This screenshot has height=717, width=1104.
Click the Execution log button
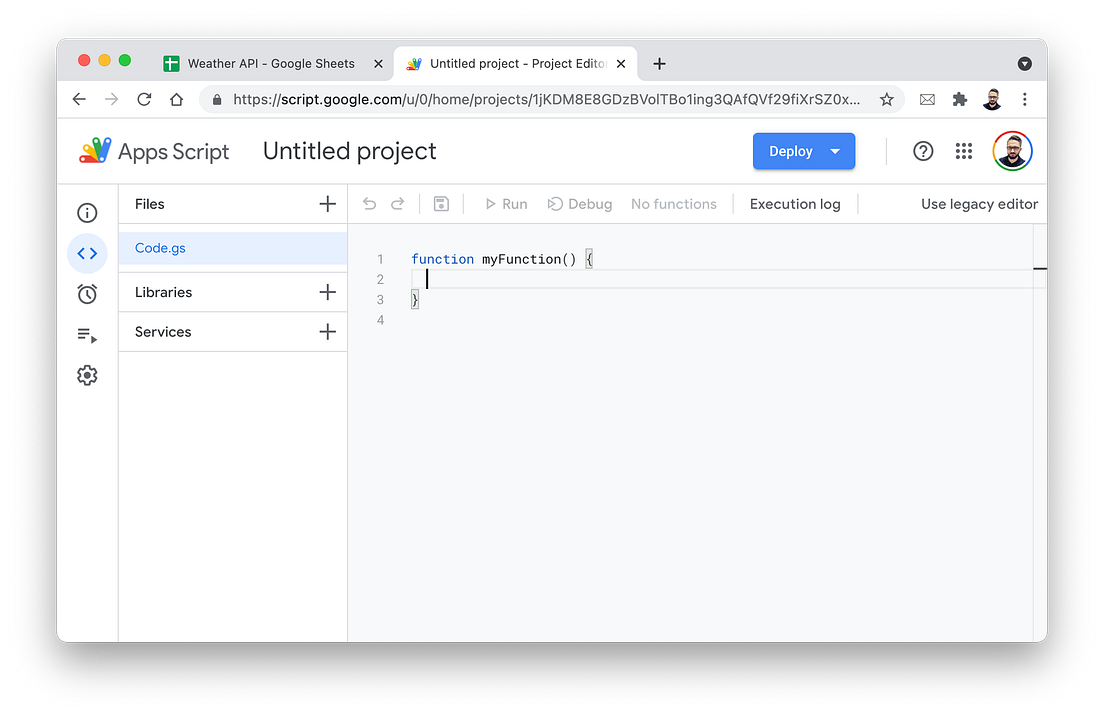795,204
